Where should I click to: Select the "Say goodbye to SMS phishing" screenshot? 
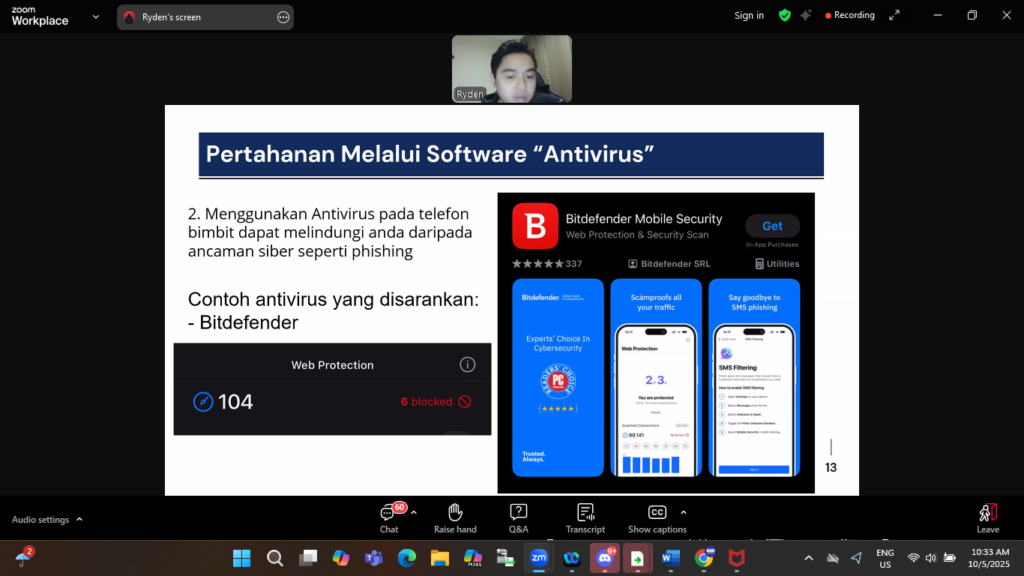754,377
